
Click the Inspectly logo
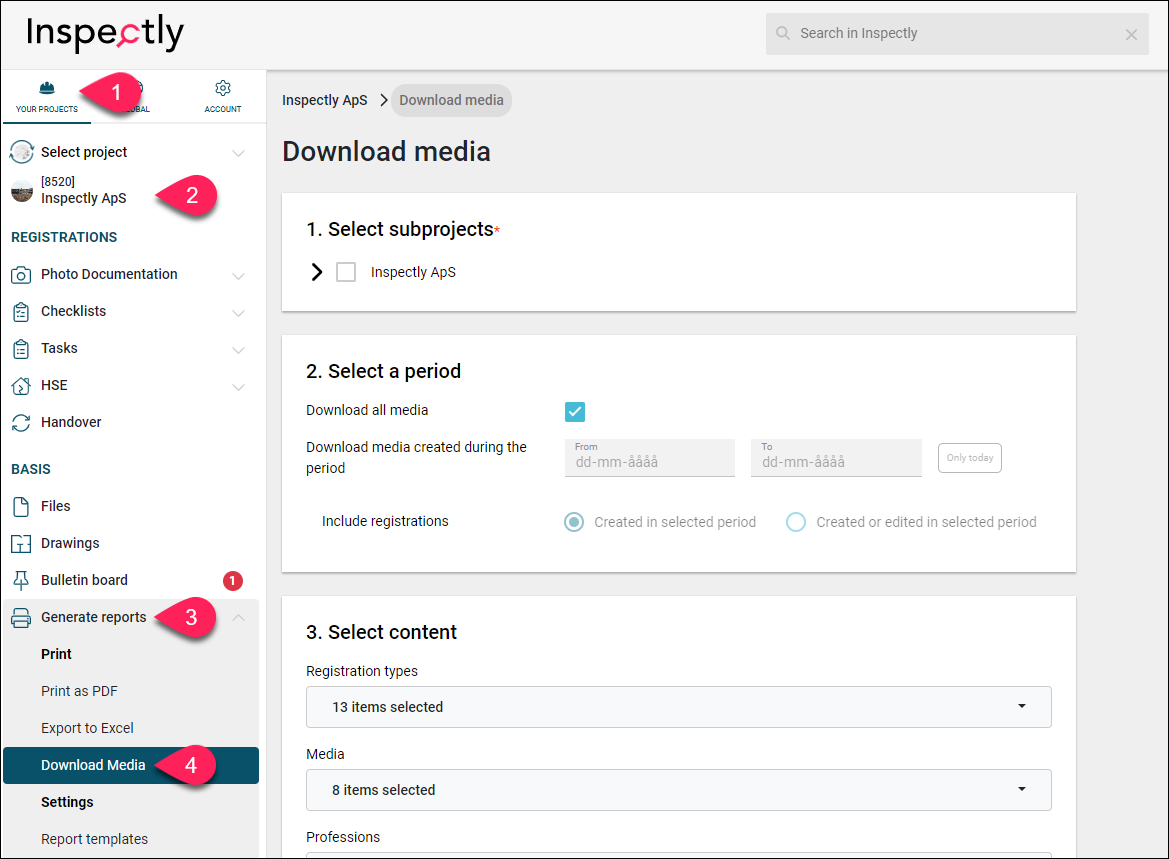point(104,34)
